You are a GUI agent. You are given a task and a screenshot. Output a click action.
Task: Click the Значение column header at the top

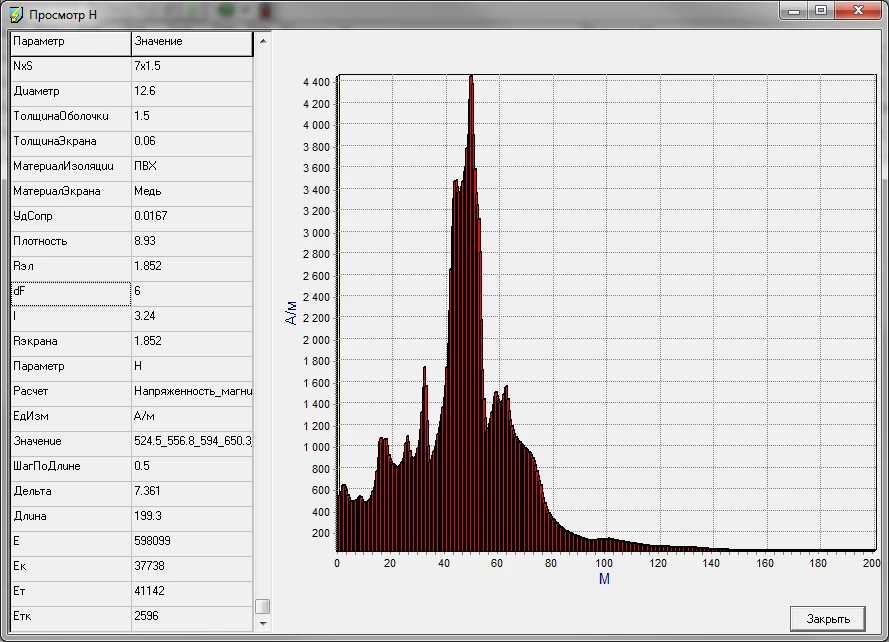pos(192,42)
